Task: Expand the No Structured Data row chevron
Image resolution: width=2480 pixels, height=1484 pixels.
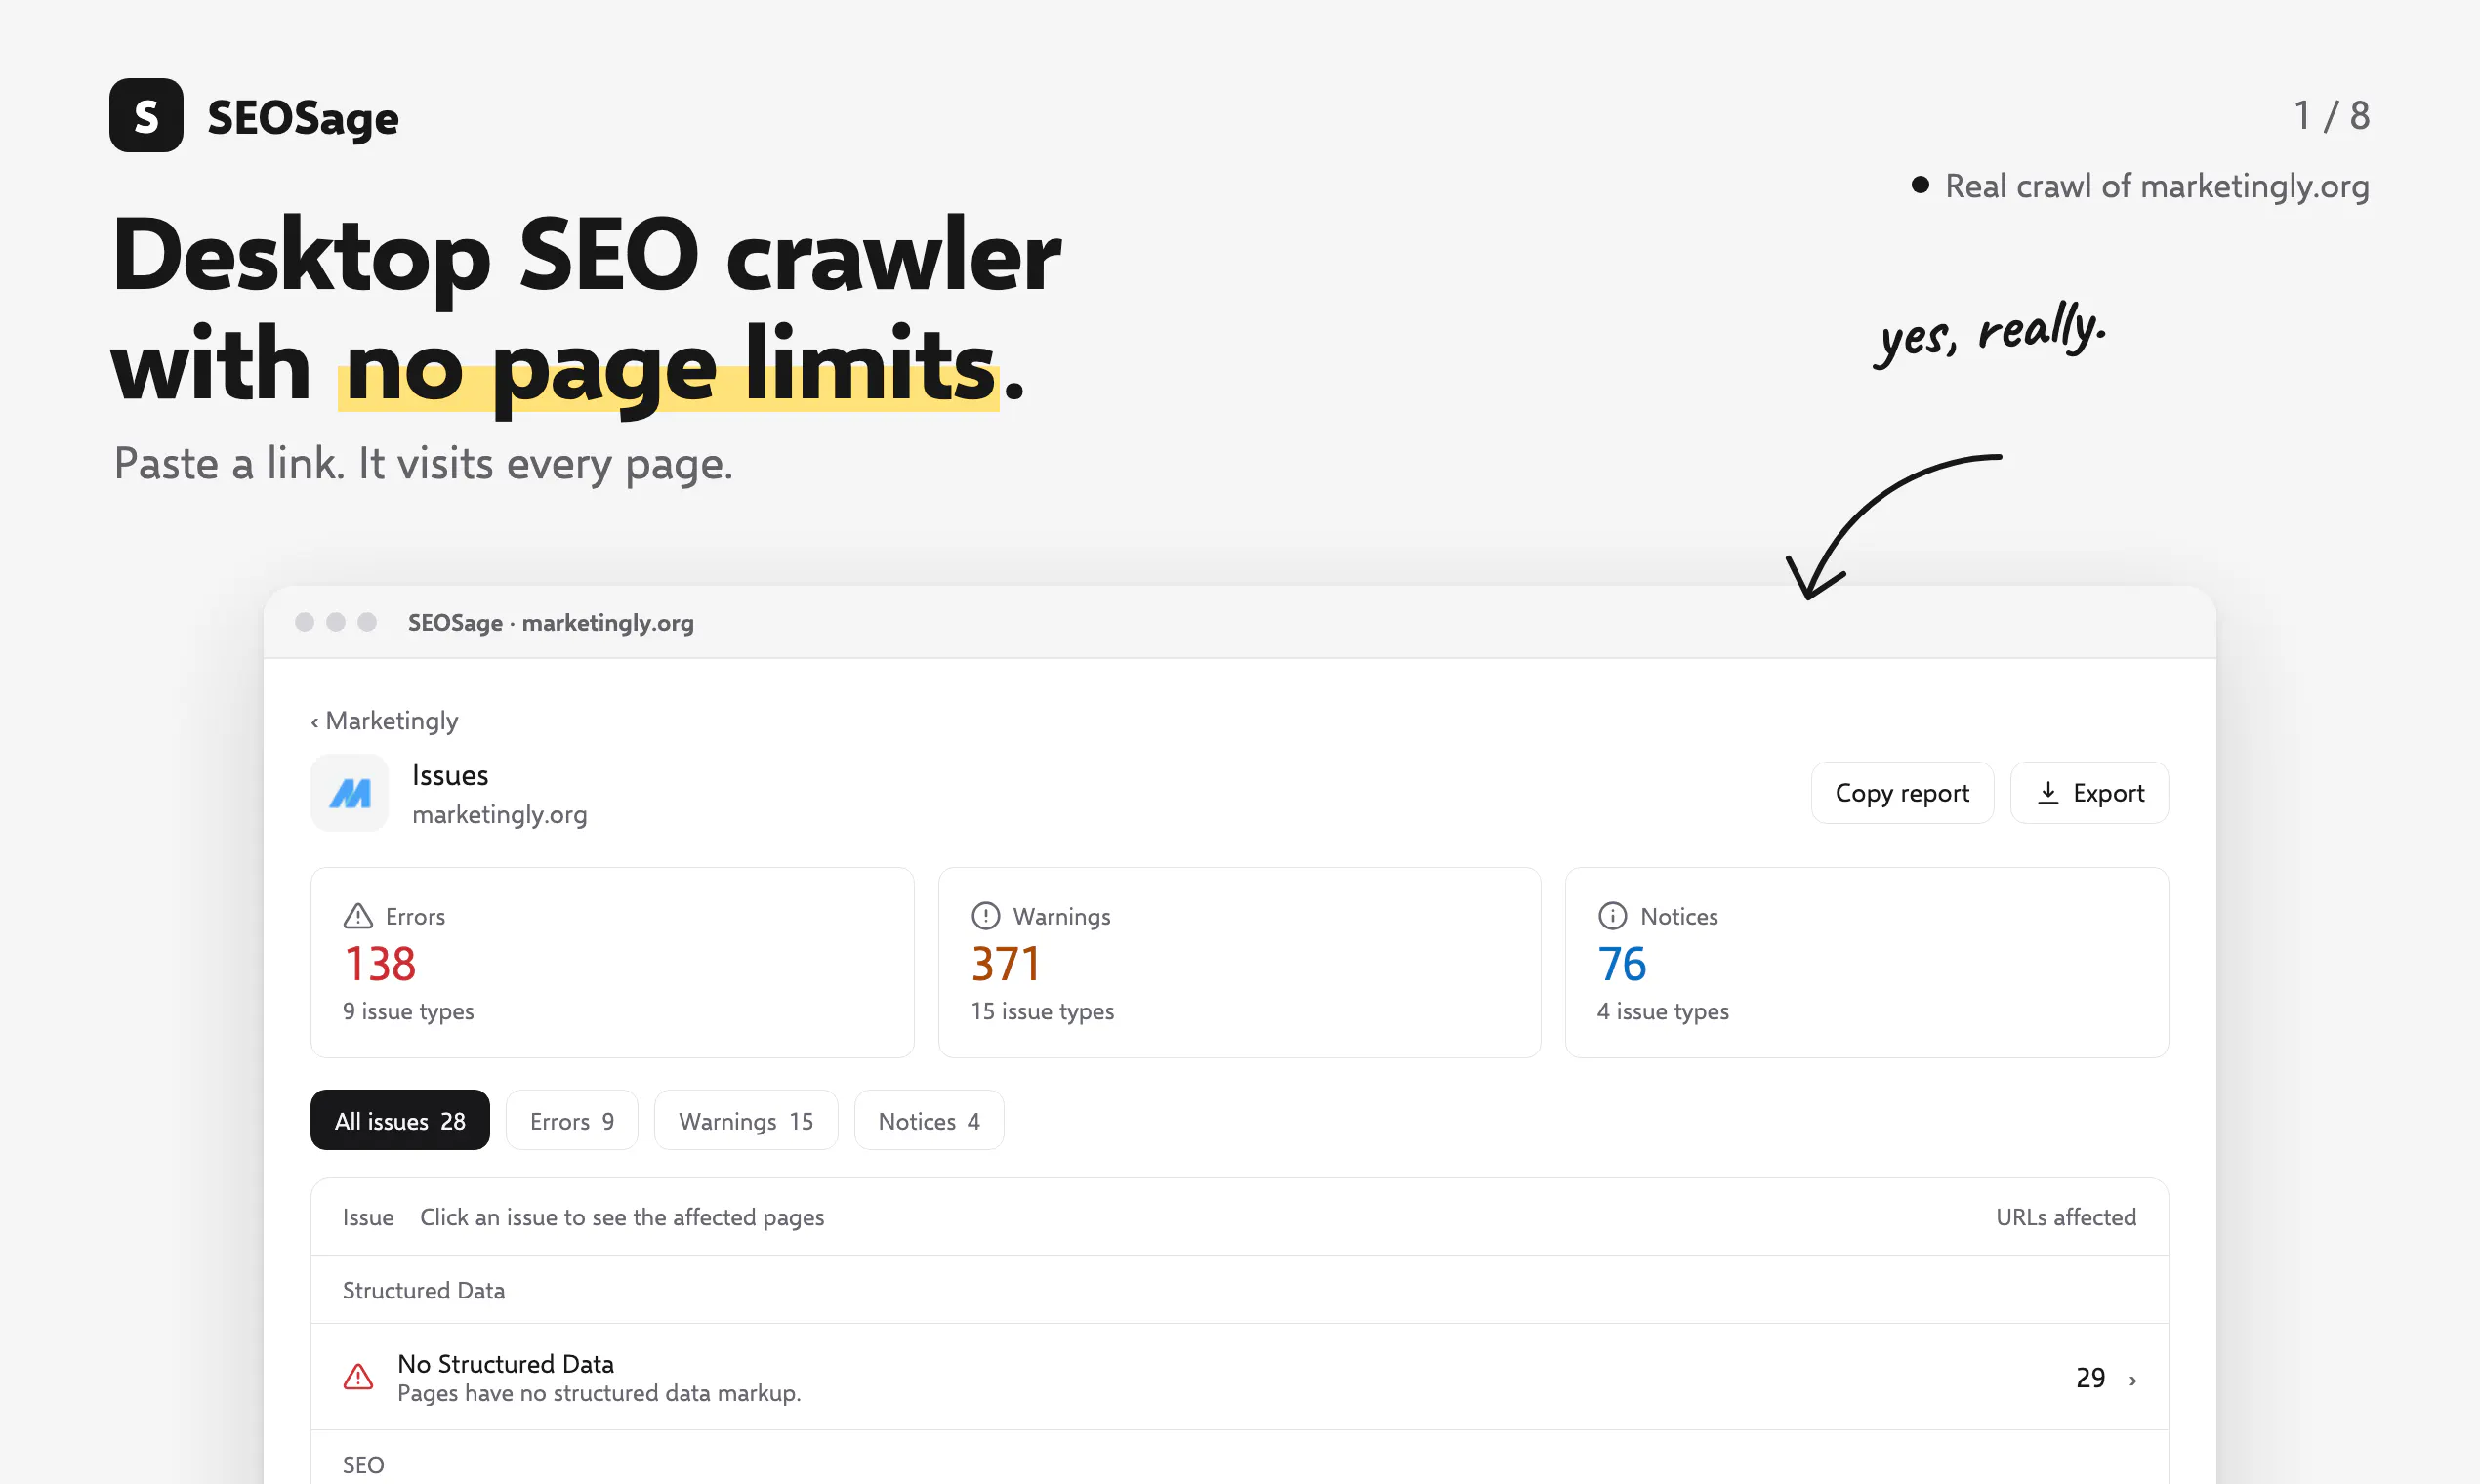Action: (2133, 1380)
